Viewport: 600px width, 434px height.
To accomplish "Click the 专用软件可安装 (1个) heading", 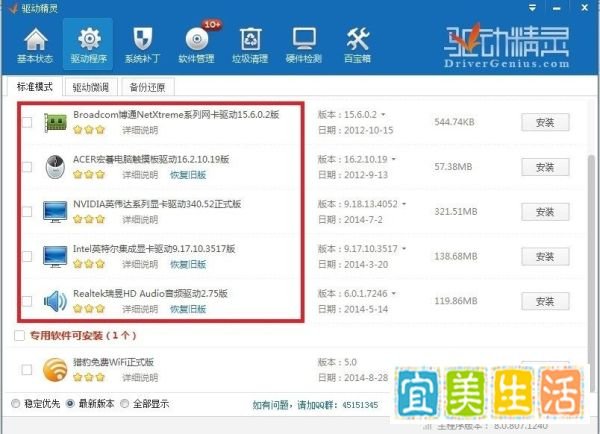I will pos(83,336).
